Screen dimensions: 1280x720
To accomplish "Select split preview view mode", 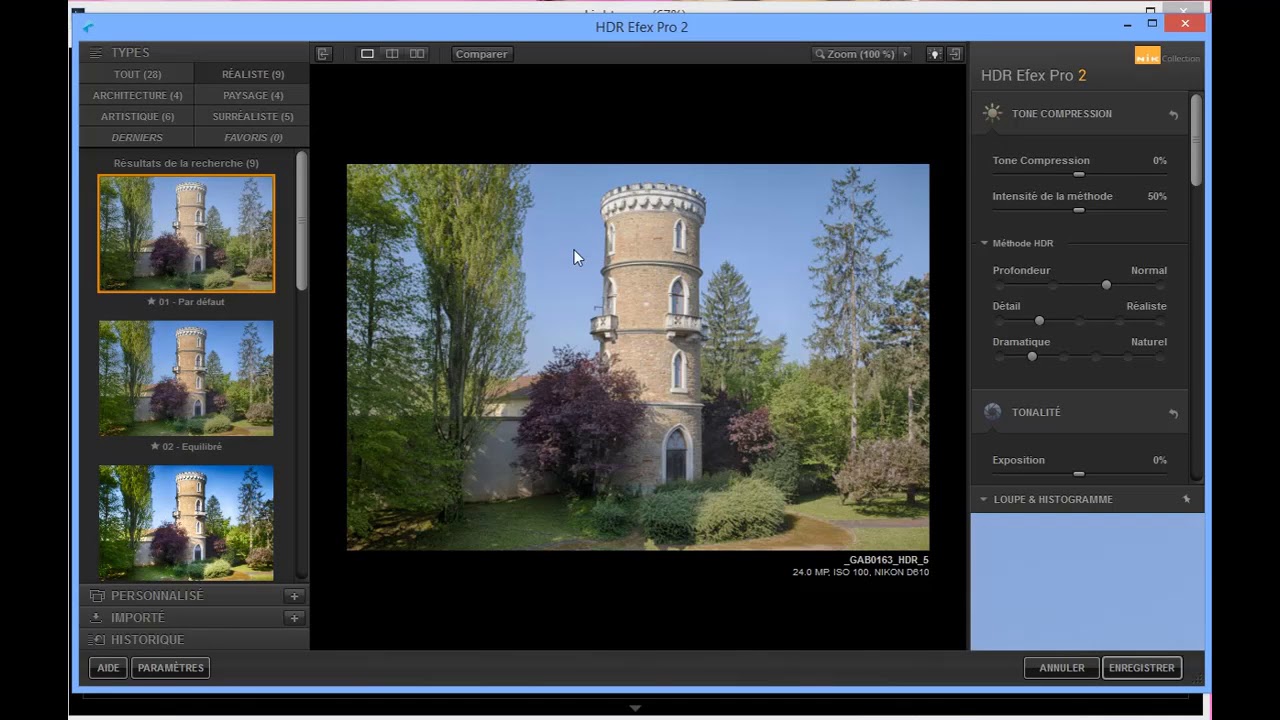I will [x=392, y=54].
